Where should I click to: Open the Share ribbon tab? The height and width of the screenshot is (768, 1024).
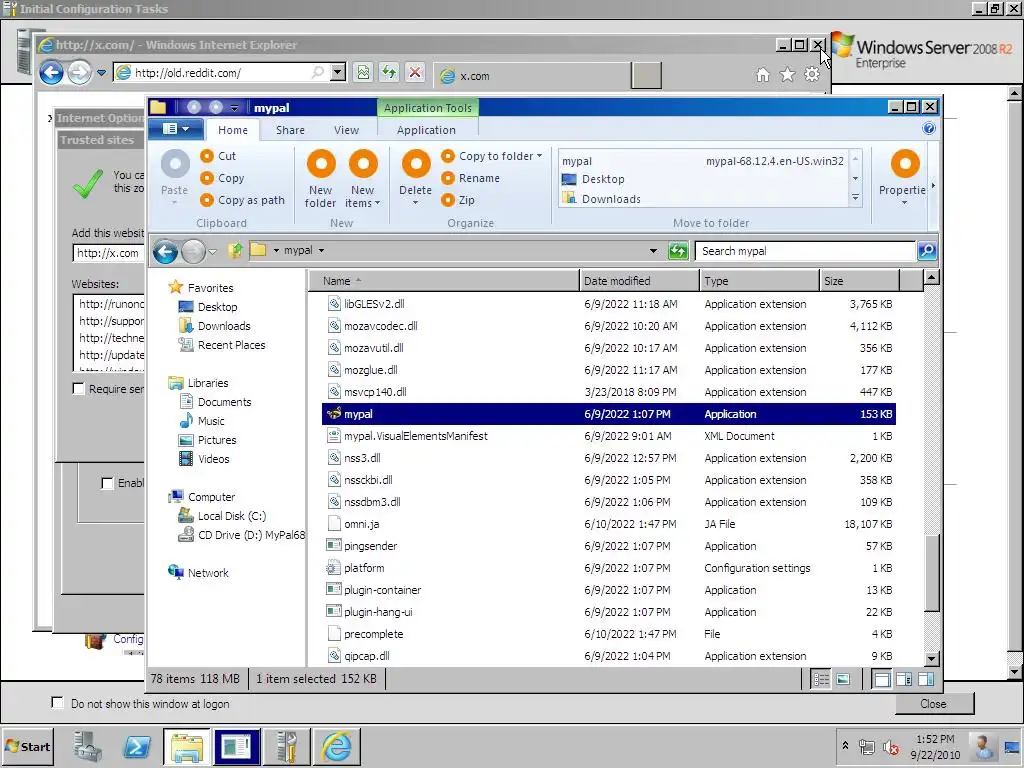pos(290,130)
